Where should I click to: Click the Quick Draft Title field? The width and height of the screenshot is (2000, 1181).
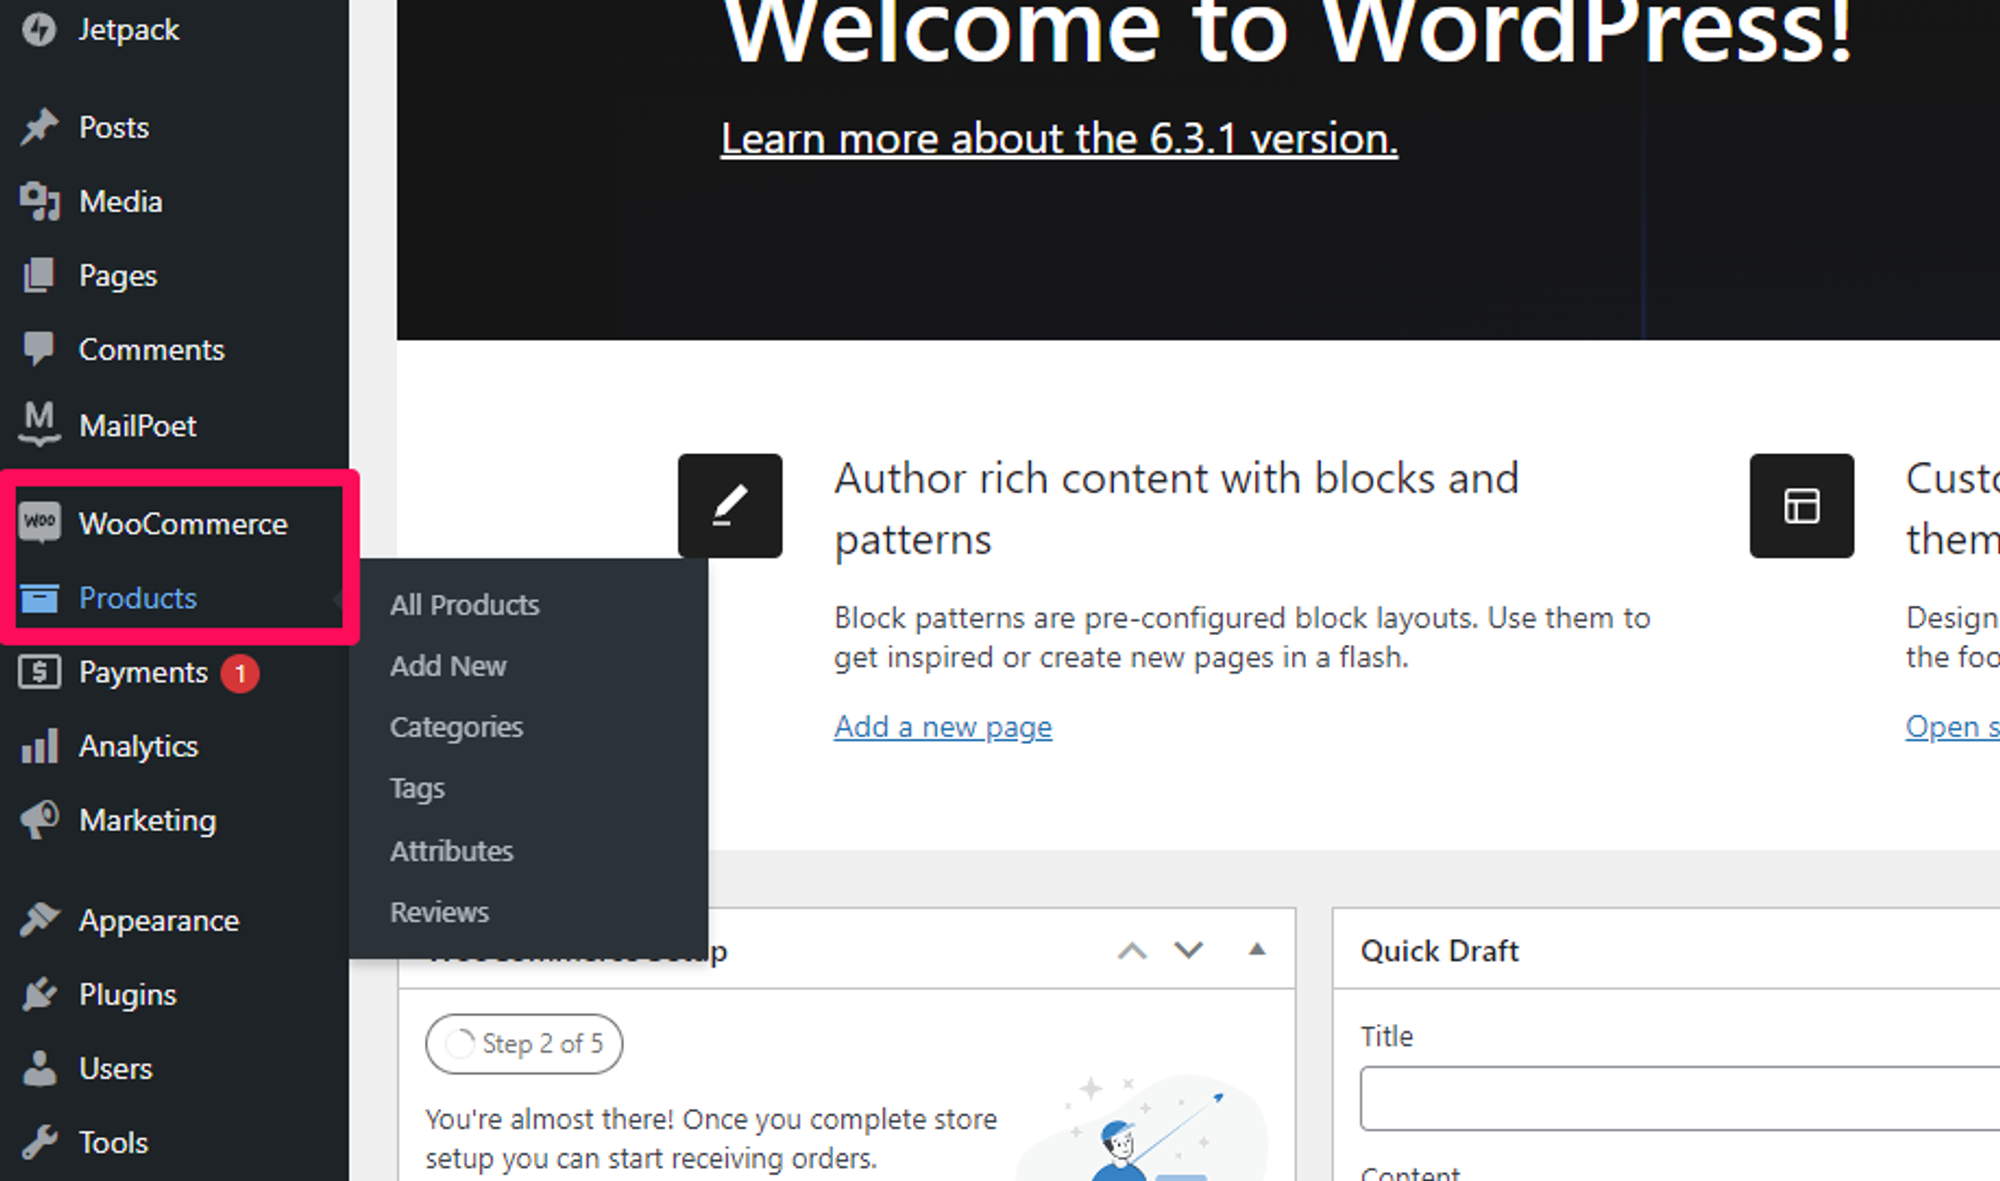click(1680, 1097)
